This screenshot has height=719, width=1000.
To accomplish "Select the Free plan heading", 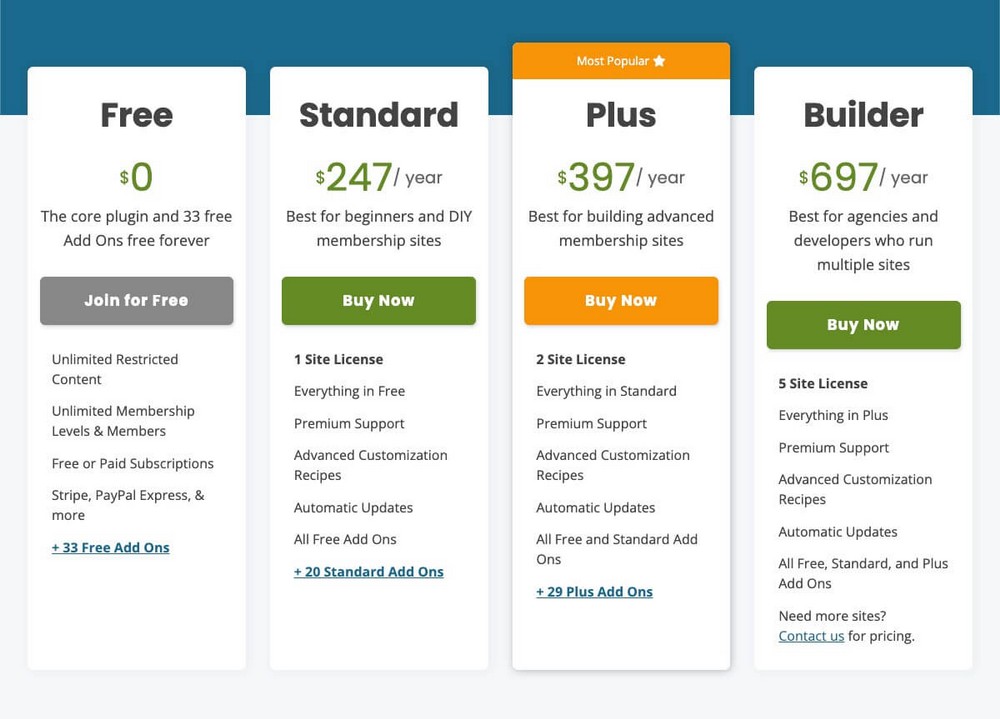I will point(137,115).
